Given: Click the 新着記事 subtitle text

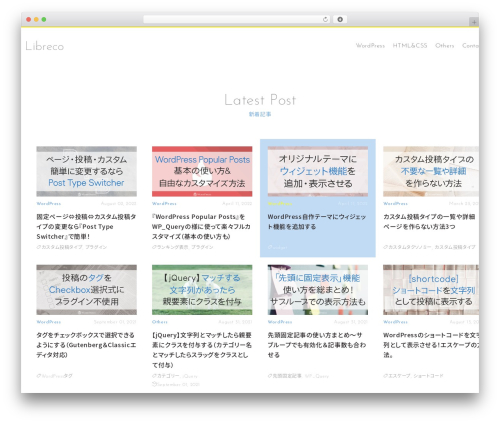Looking at the screenshot, I should (x=260, y=114).
